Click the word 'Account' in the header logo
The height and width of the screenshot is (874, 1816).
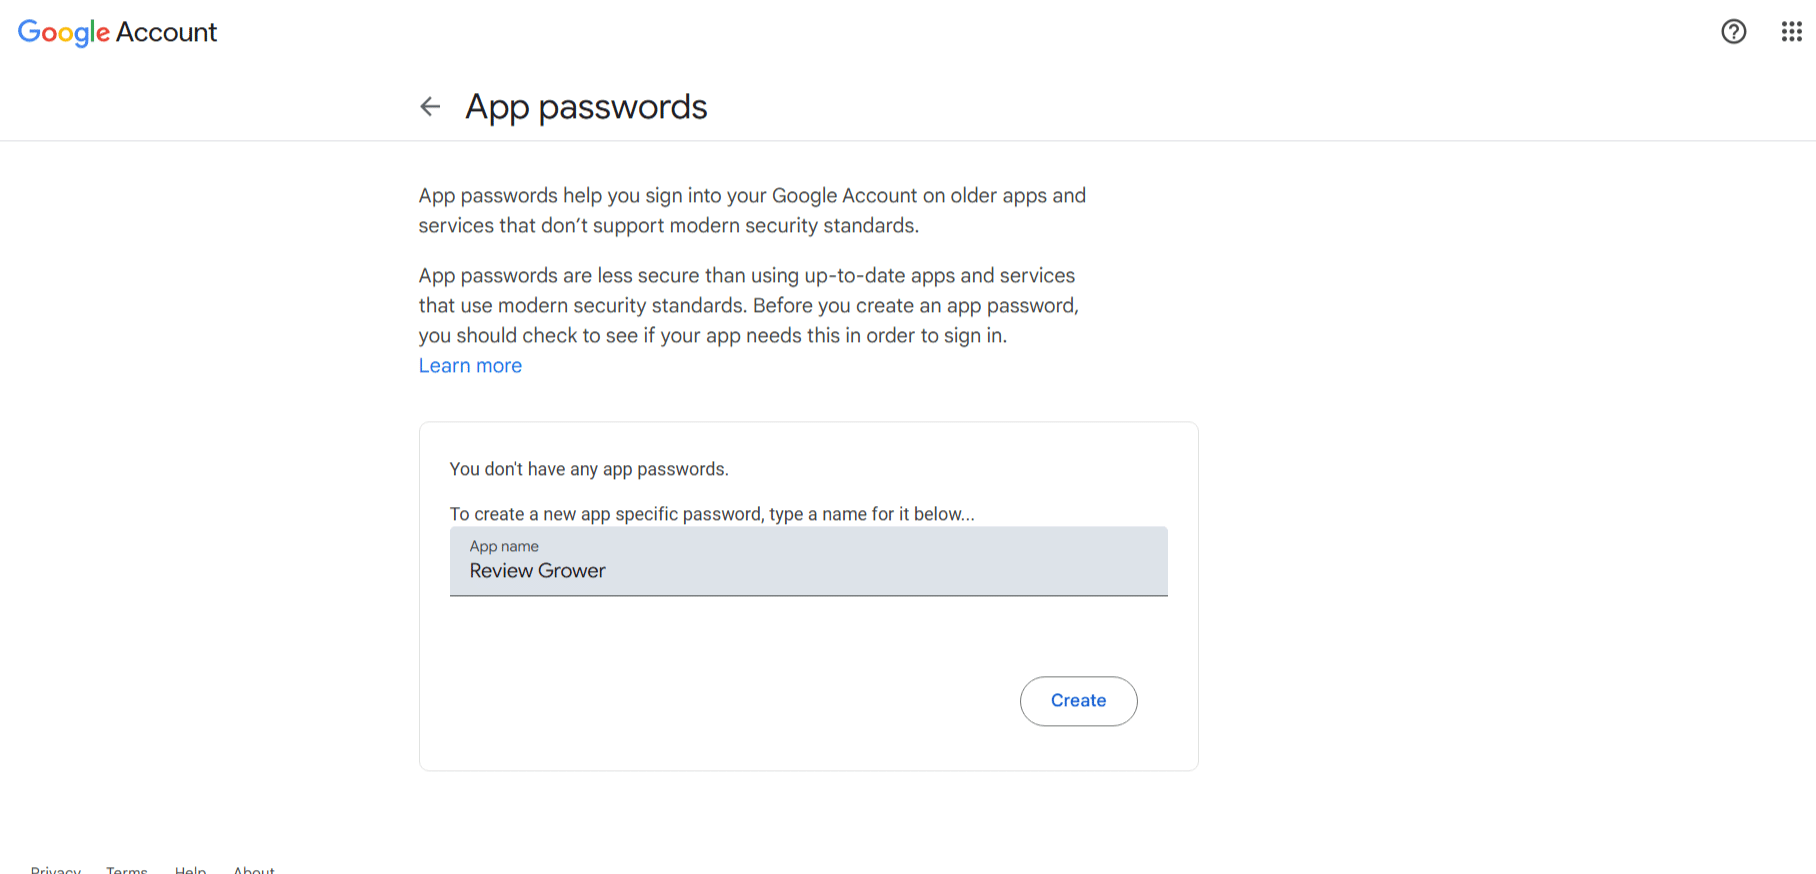(166, 32)
